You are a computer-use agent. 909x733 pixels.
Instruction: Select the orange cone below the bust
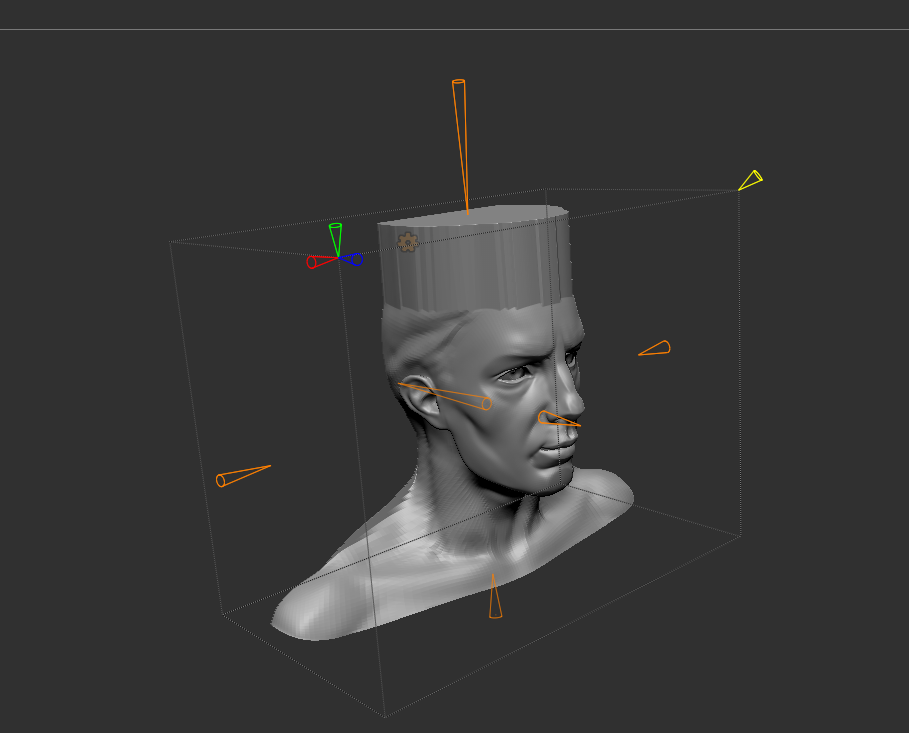coord(495,597)
